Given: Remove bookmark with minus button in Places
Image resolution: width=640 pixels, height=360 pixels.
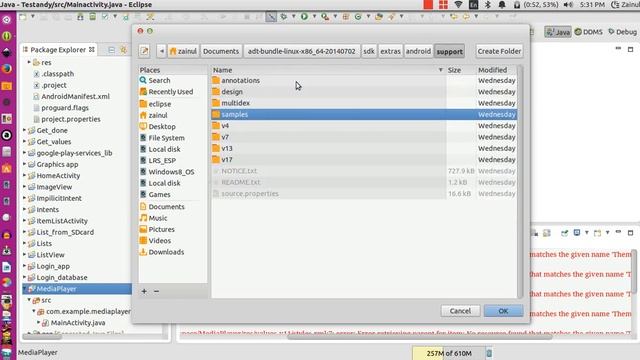Looking at the screenshot, I should pyautogui.click(x=156, y=291).
